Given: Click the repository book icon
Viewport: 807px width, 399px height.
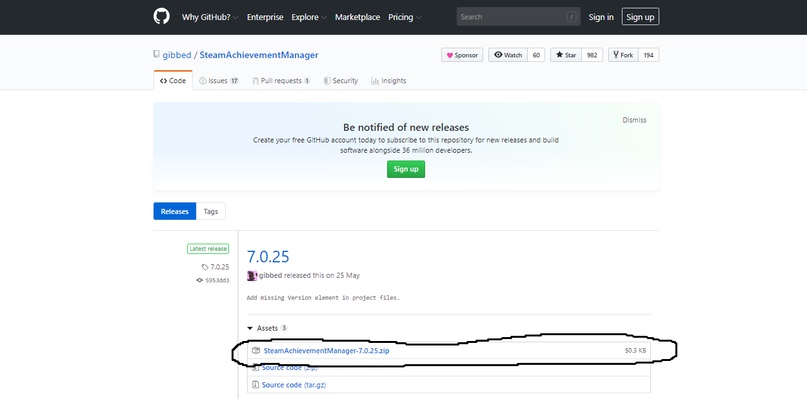Looking at the screenshot, I should [156, 55].
